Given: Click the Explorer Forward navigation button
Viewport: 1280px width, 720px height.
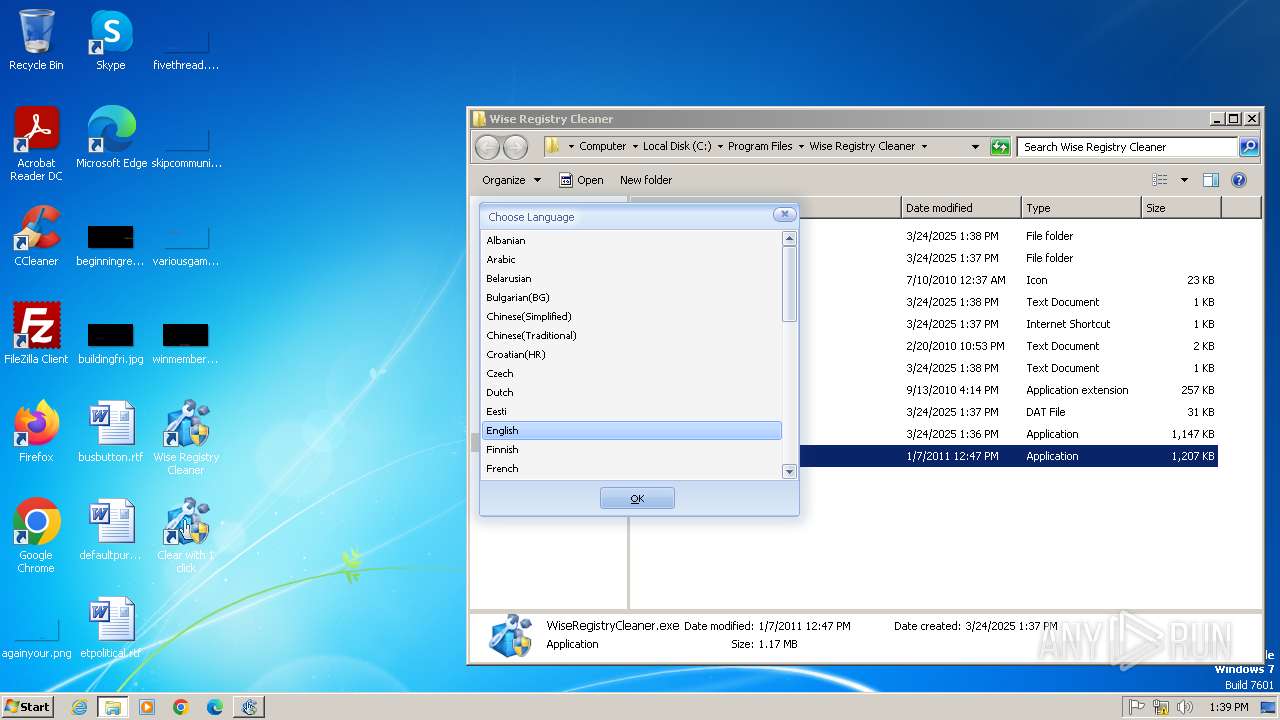Looking at the screenshot, I should (x=515, y=147).
